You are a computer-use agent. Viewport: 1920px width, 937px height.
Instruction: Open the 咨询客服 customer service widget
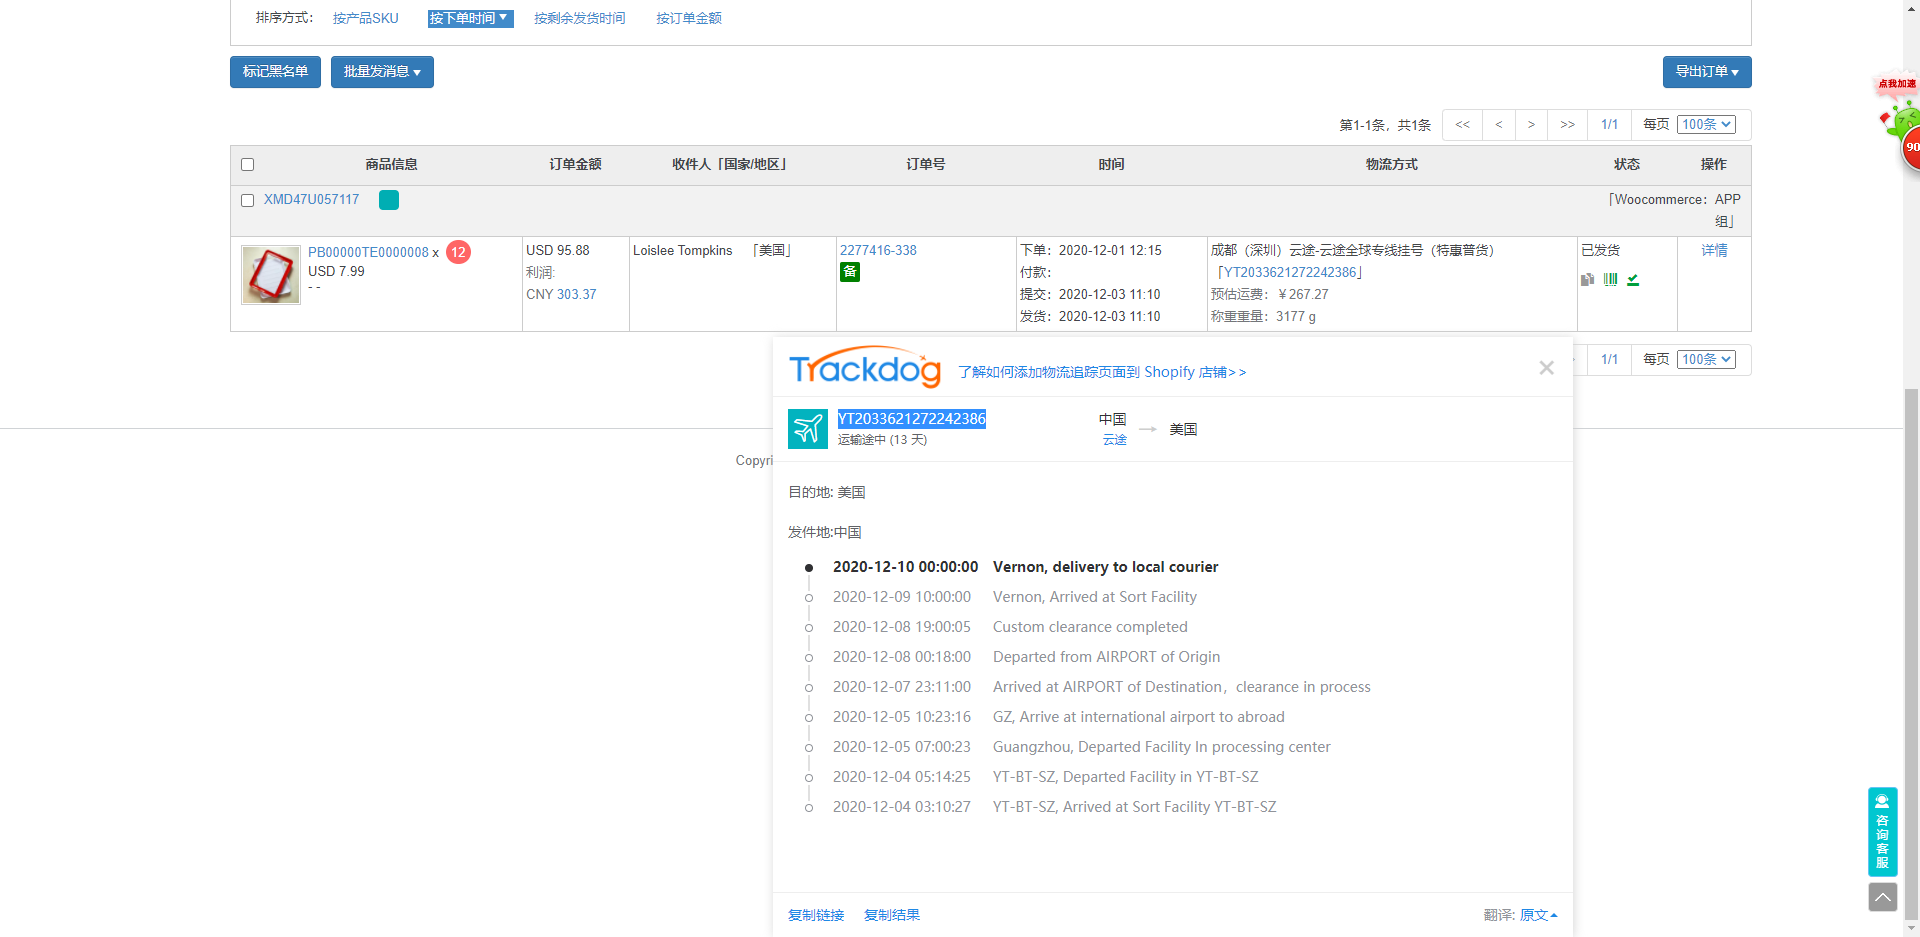[x=1882, y=831]
